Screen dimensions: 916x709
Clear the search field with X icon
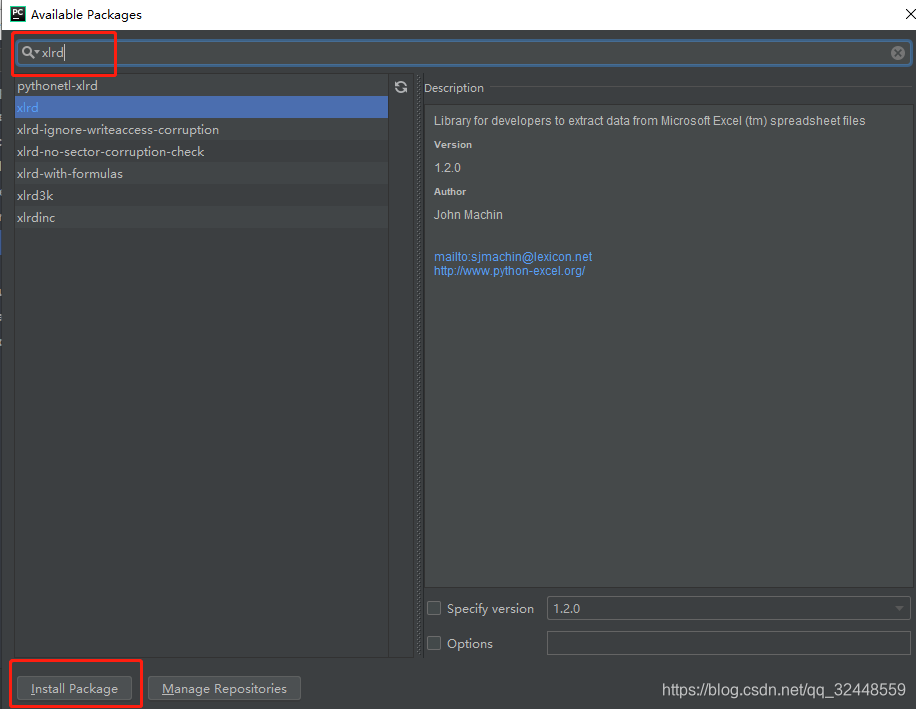coord(898,53)
